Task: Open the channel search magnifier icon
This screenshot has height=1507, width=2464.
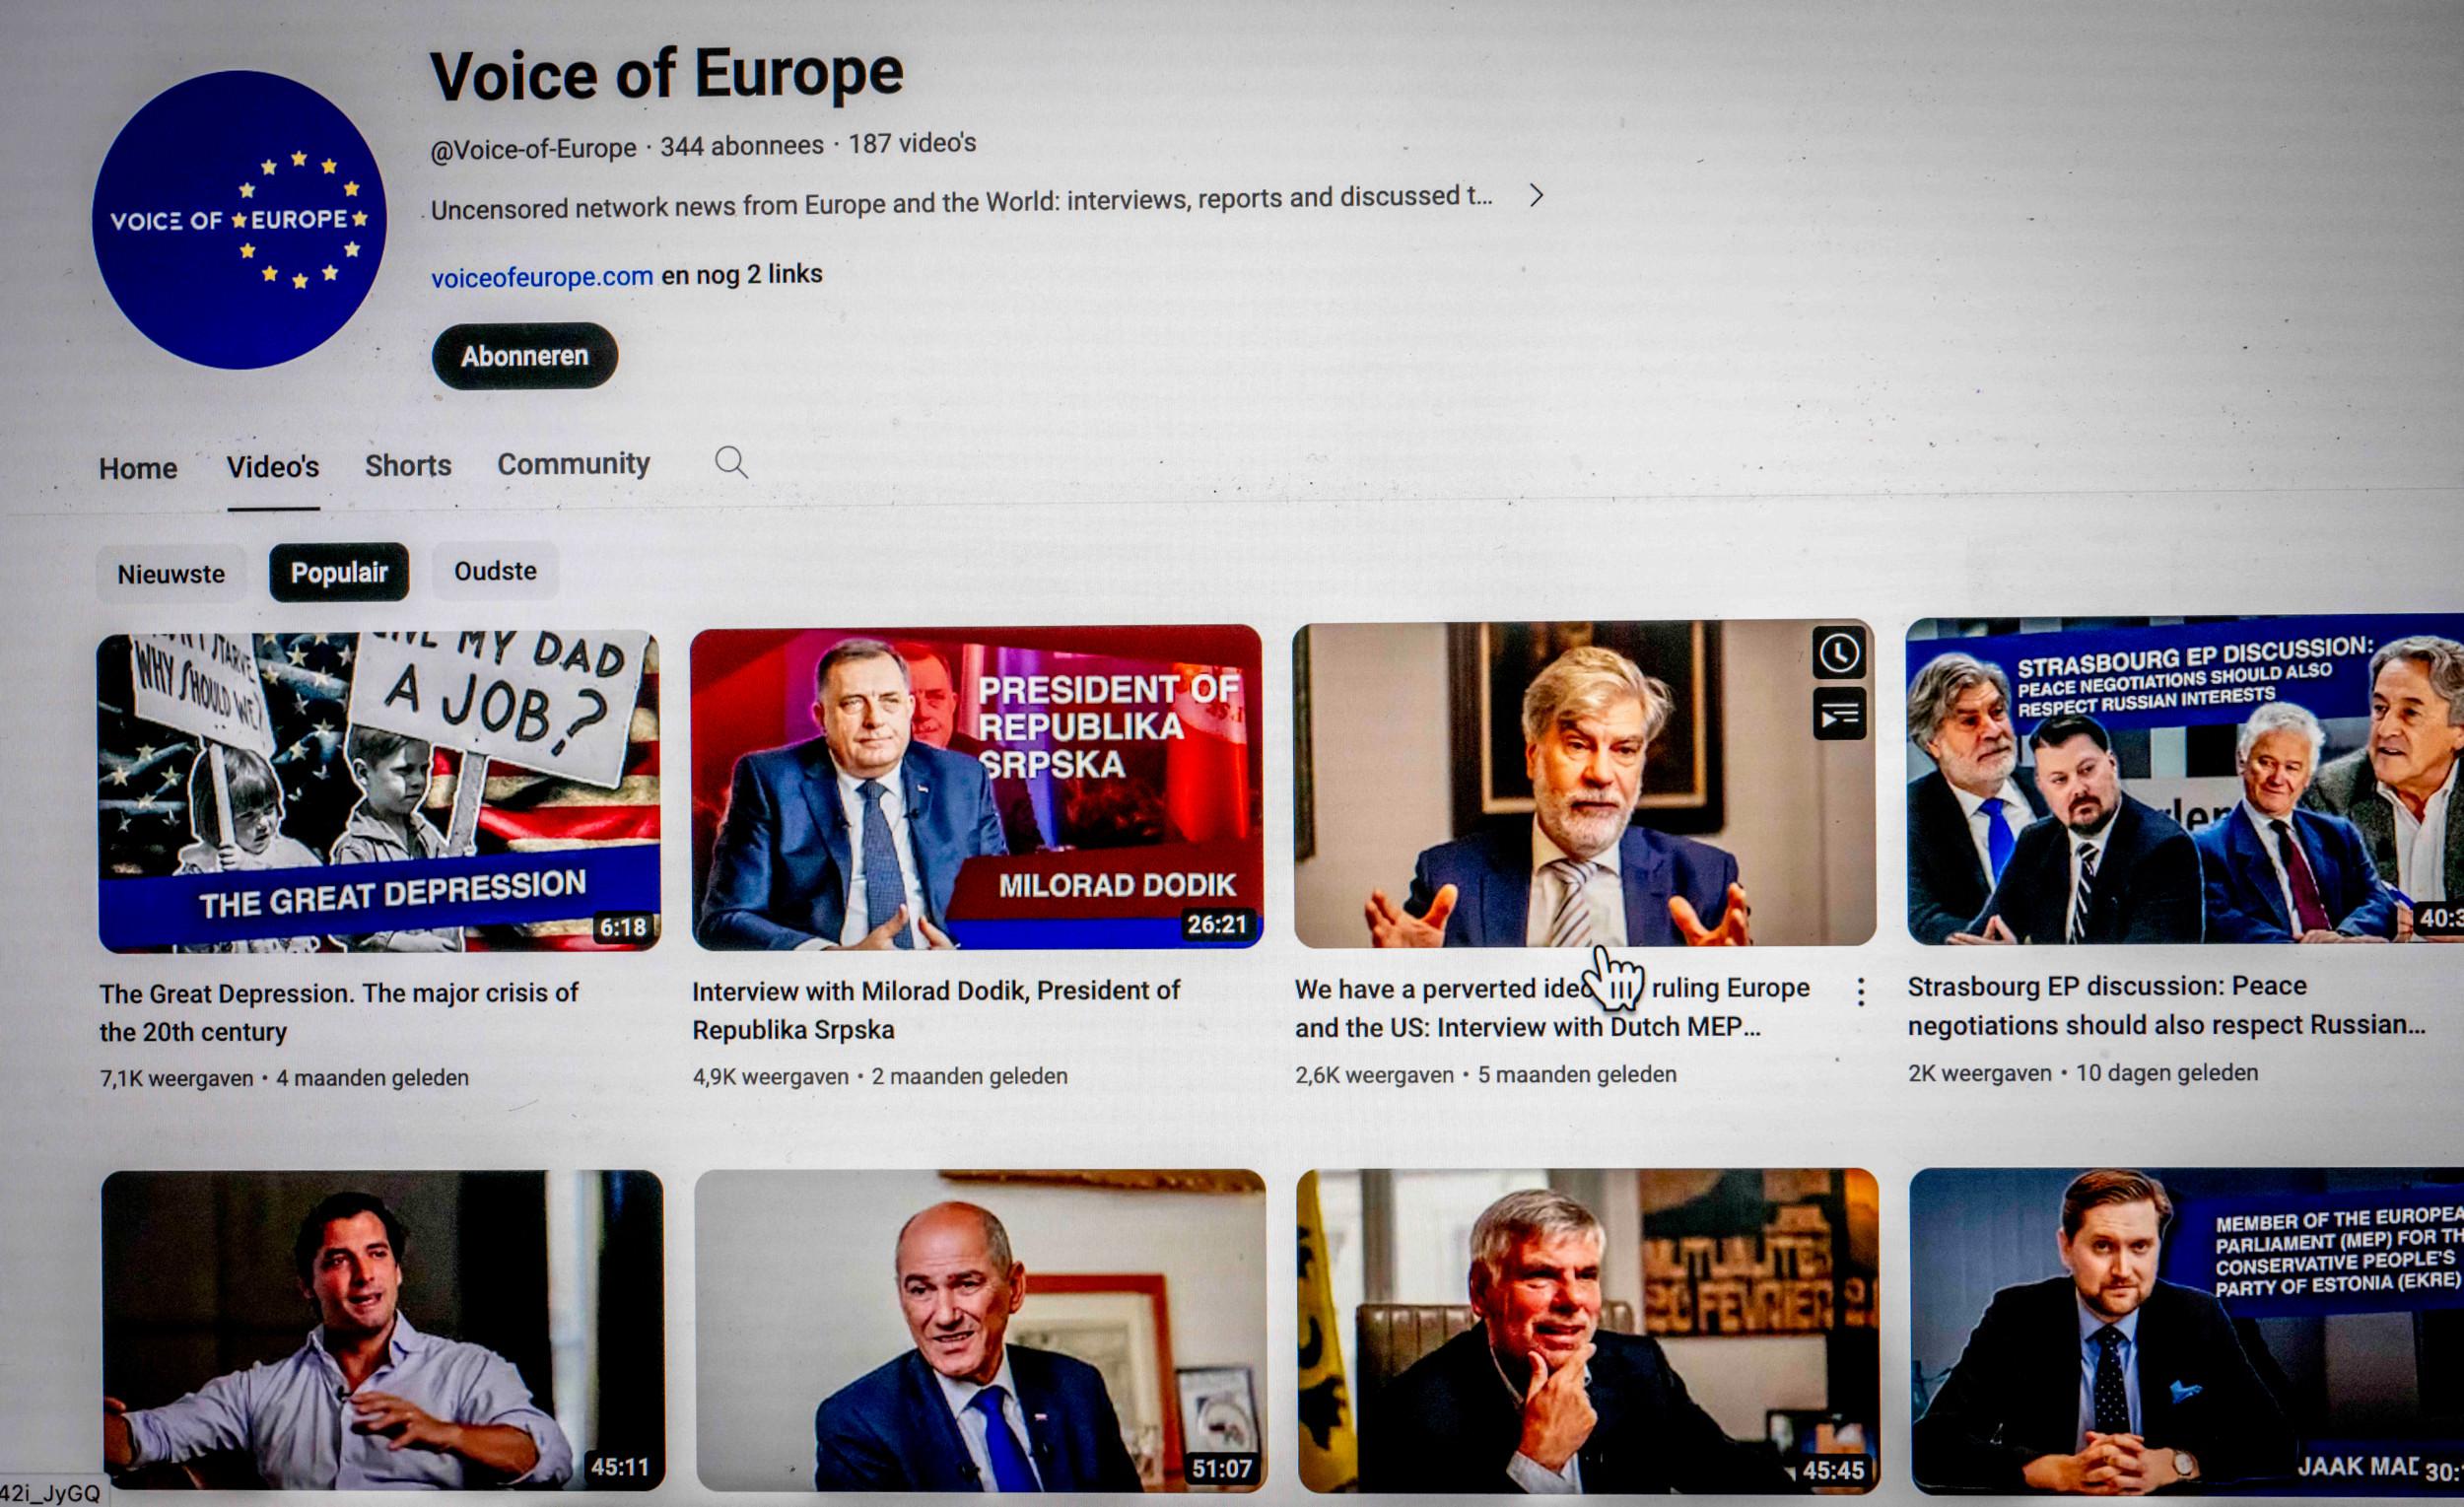Action: click(731, 462)
